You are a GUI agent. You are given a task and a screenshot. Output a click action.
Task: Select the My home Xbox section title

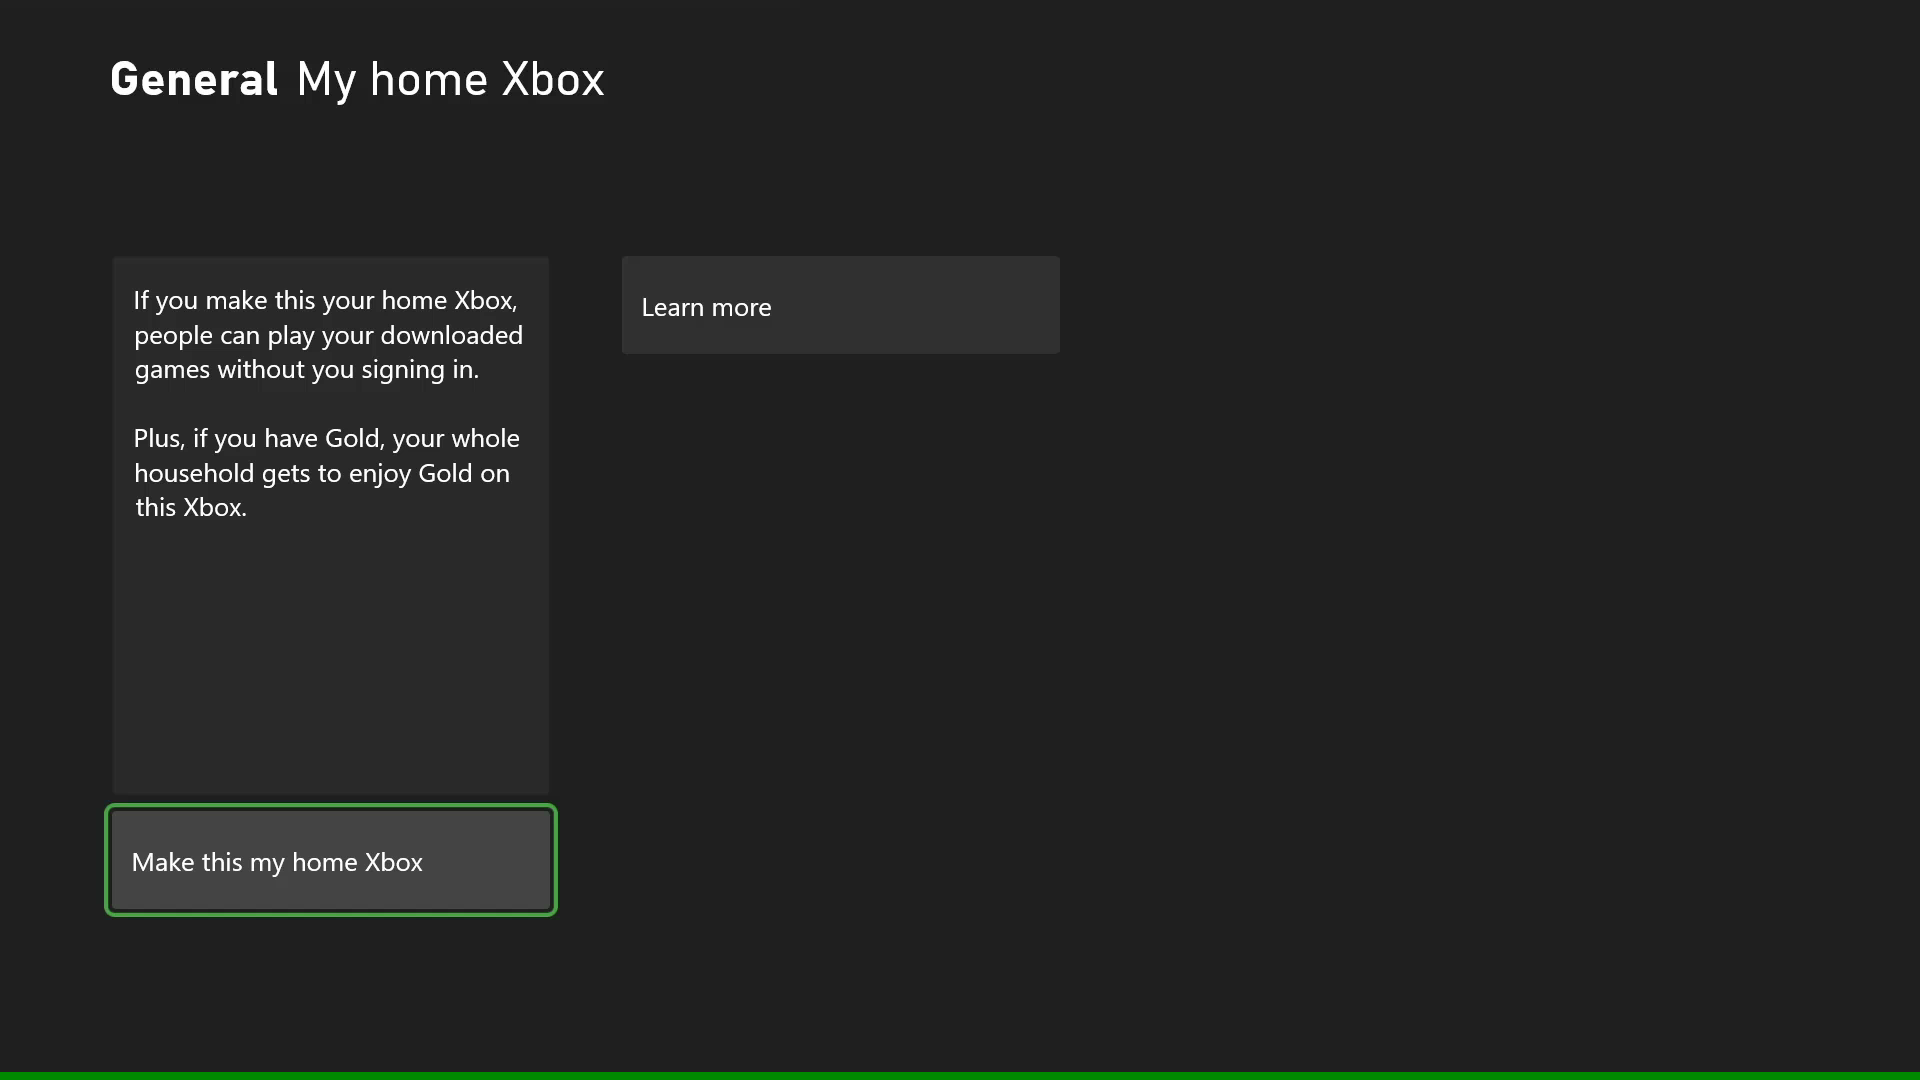click(x=449, y=79)
